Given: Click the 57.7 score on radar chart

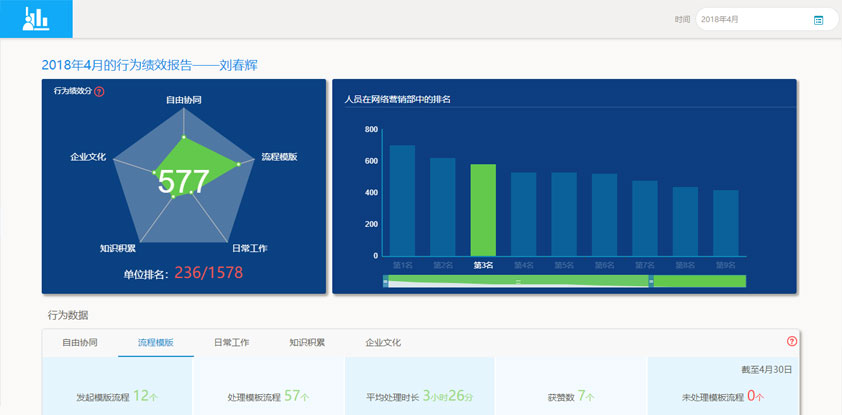Looking at the screenshot, I should coord(183,182).
